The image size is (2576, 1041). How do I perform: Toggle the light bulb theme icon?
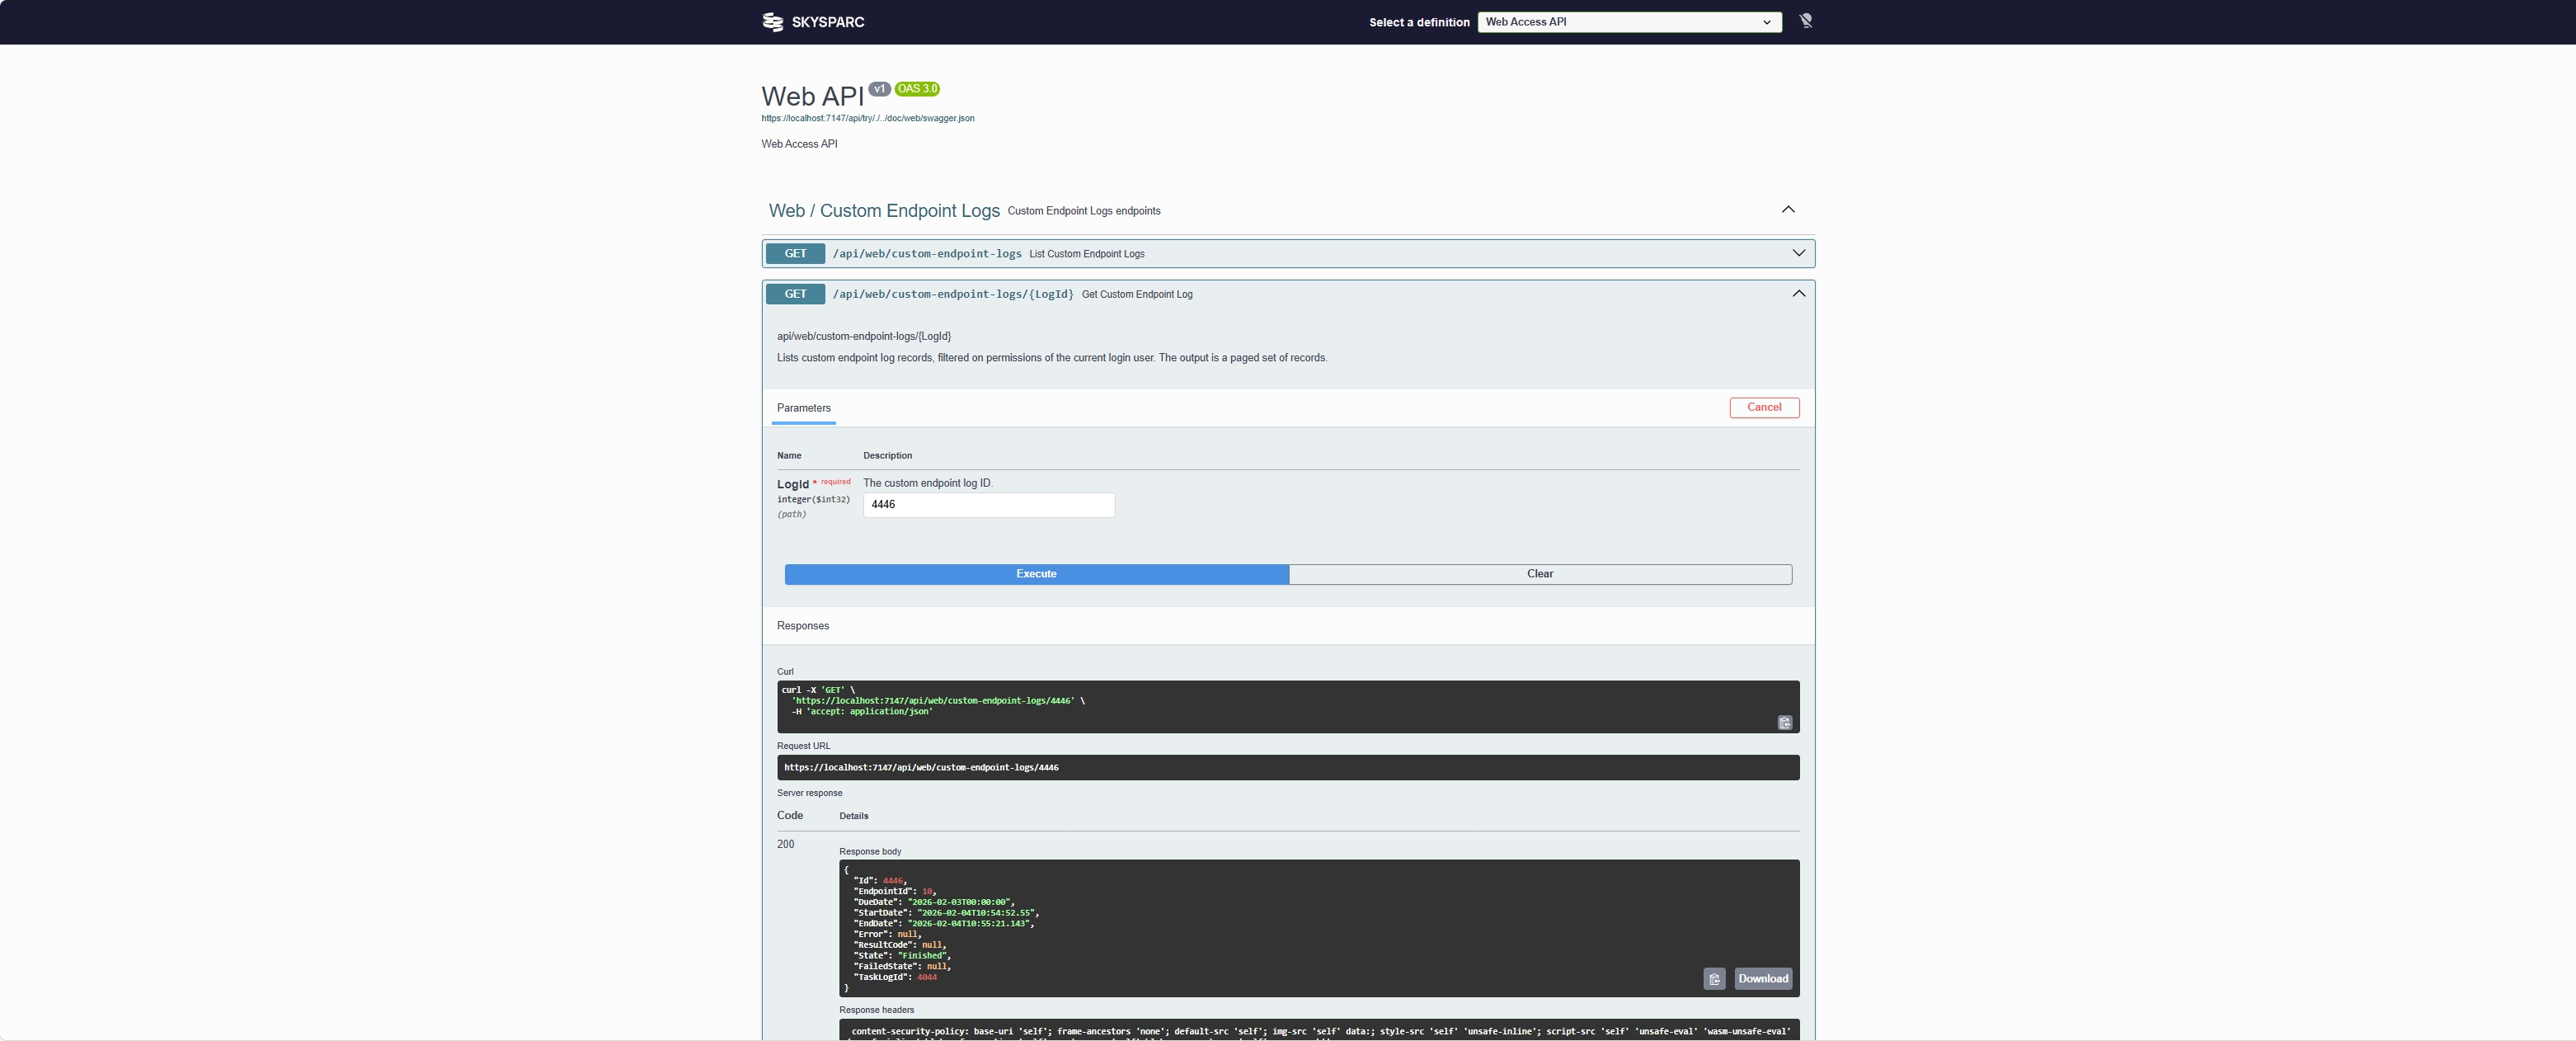tap(1806, 21)
